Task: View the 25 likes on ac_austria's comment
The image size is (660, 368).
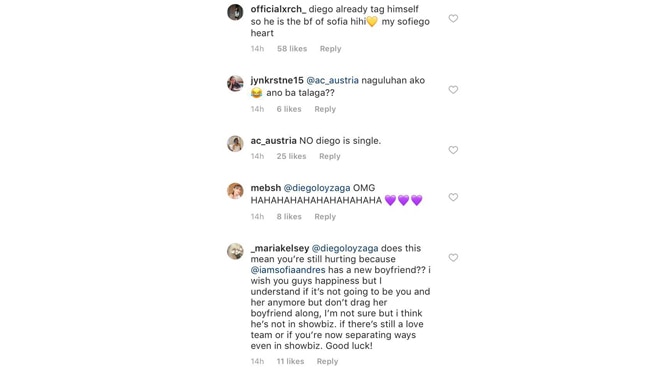Action: [x=291, y=156]
